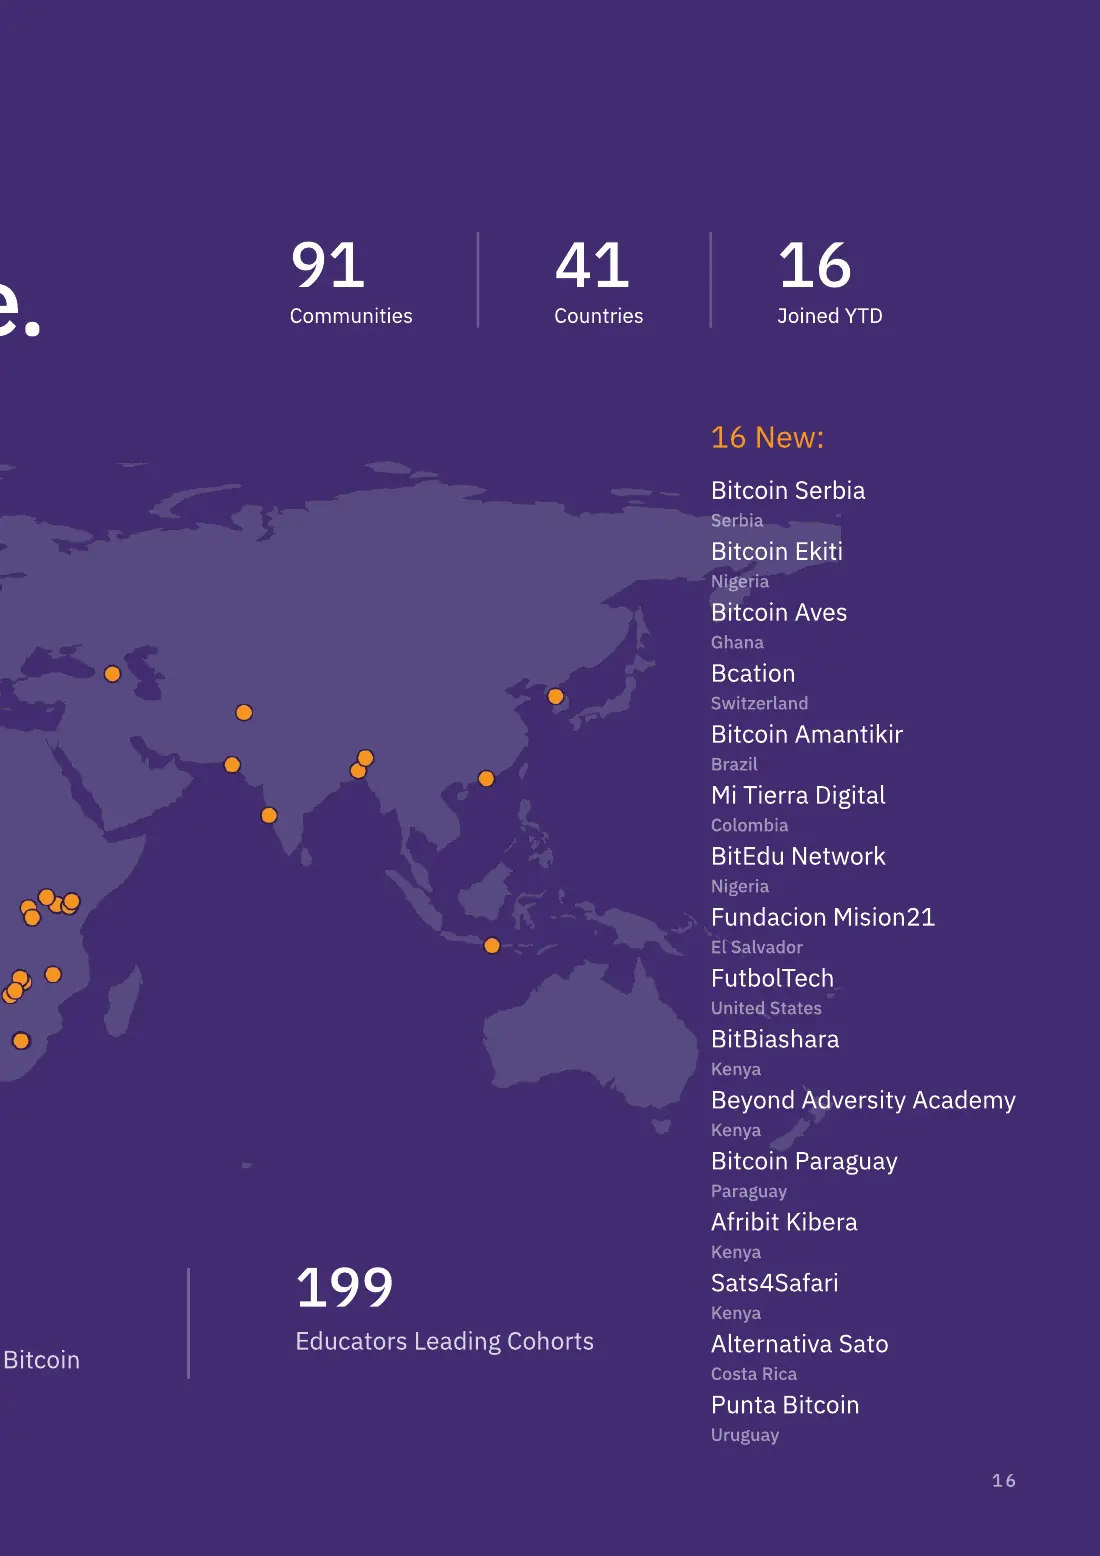Image resolution: width=1100 pixels, height=1556 pixels.
Task: Click the "Bitcoin Ekiti" entry
Action: tap(777, 551)
